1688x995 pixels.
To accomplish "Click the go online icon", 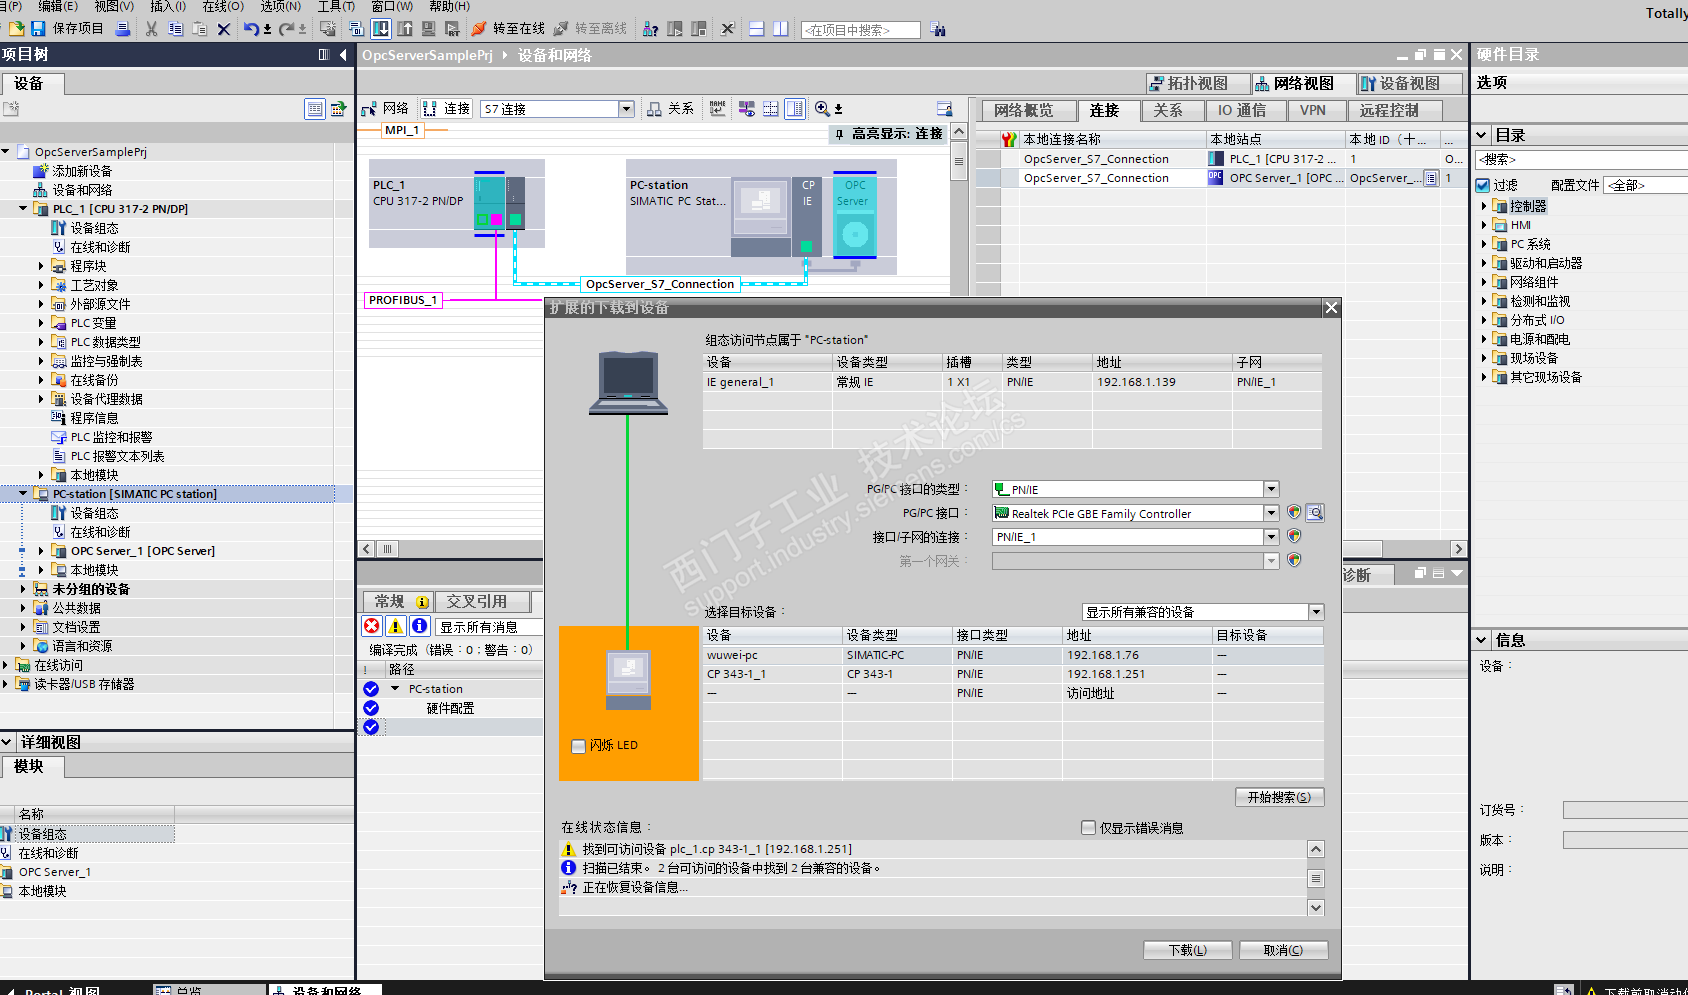I will (x=479, y=29).
